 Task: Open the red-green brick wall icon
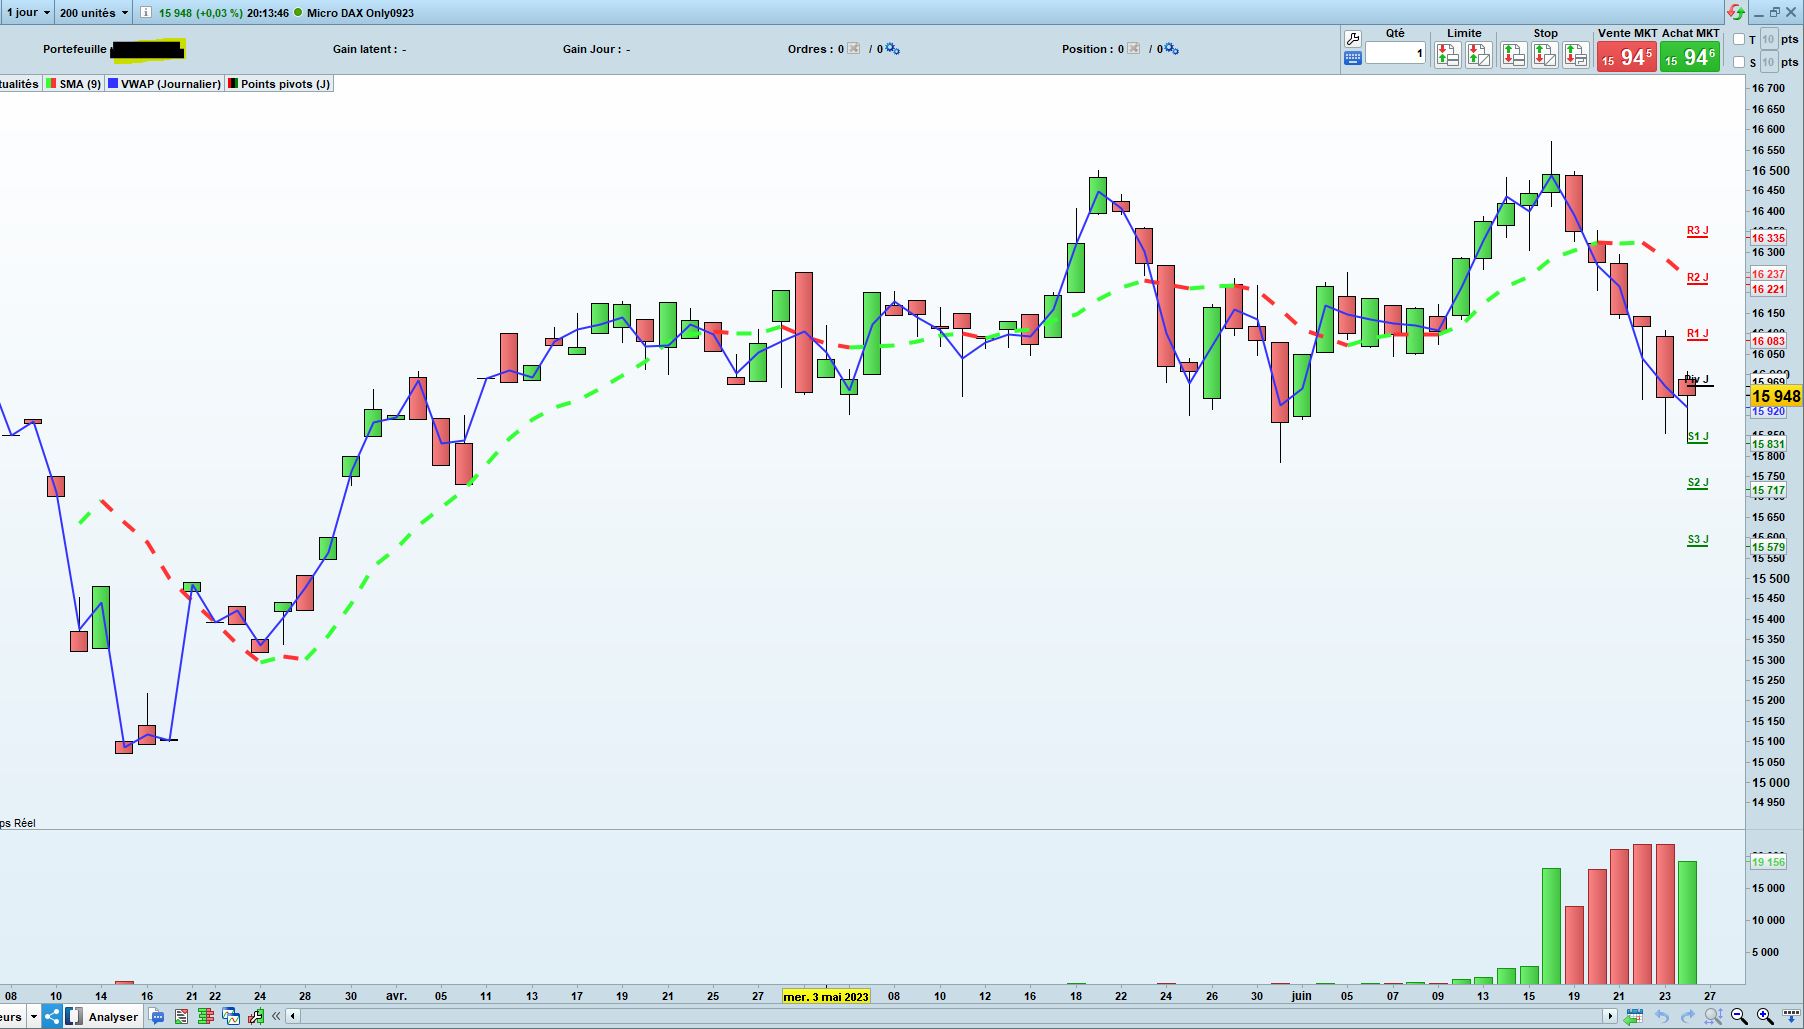(x=206, y=1017)
